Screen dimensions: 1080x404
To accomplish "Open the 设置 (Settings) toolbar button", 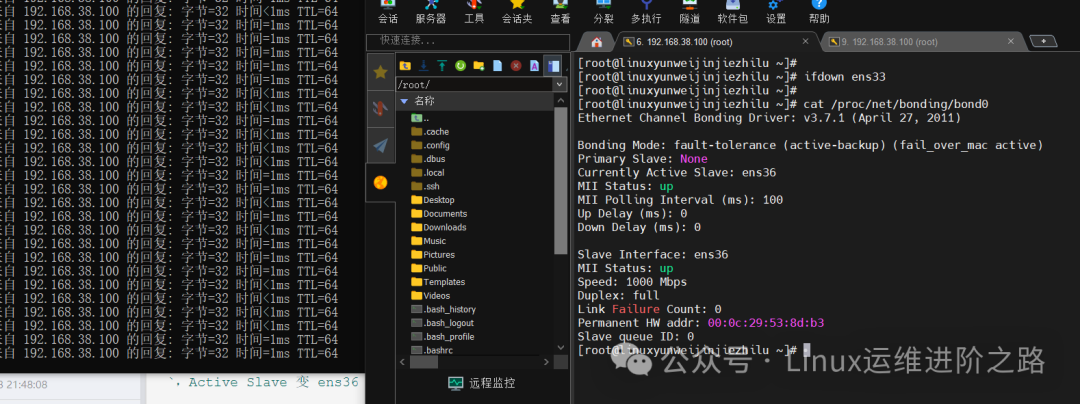I will (776, 12).
